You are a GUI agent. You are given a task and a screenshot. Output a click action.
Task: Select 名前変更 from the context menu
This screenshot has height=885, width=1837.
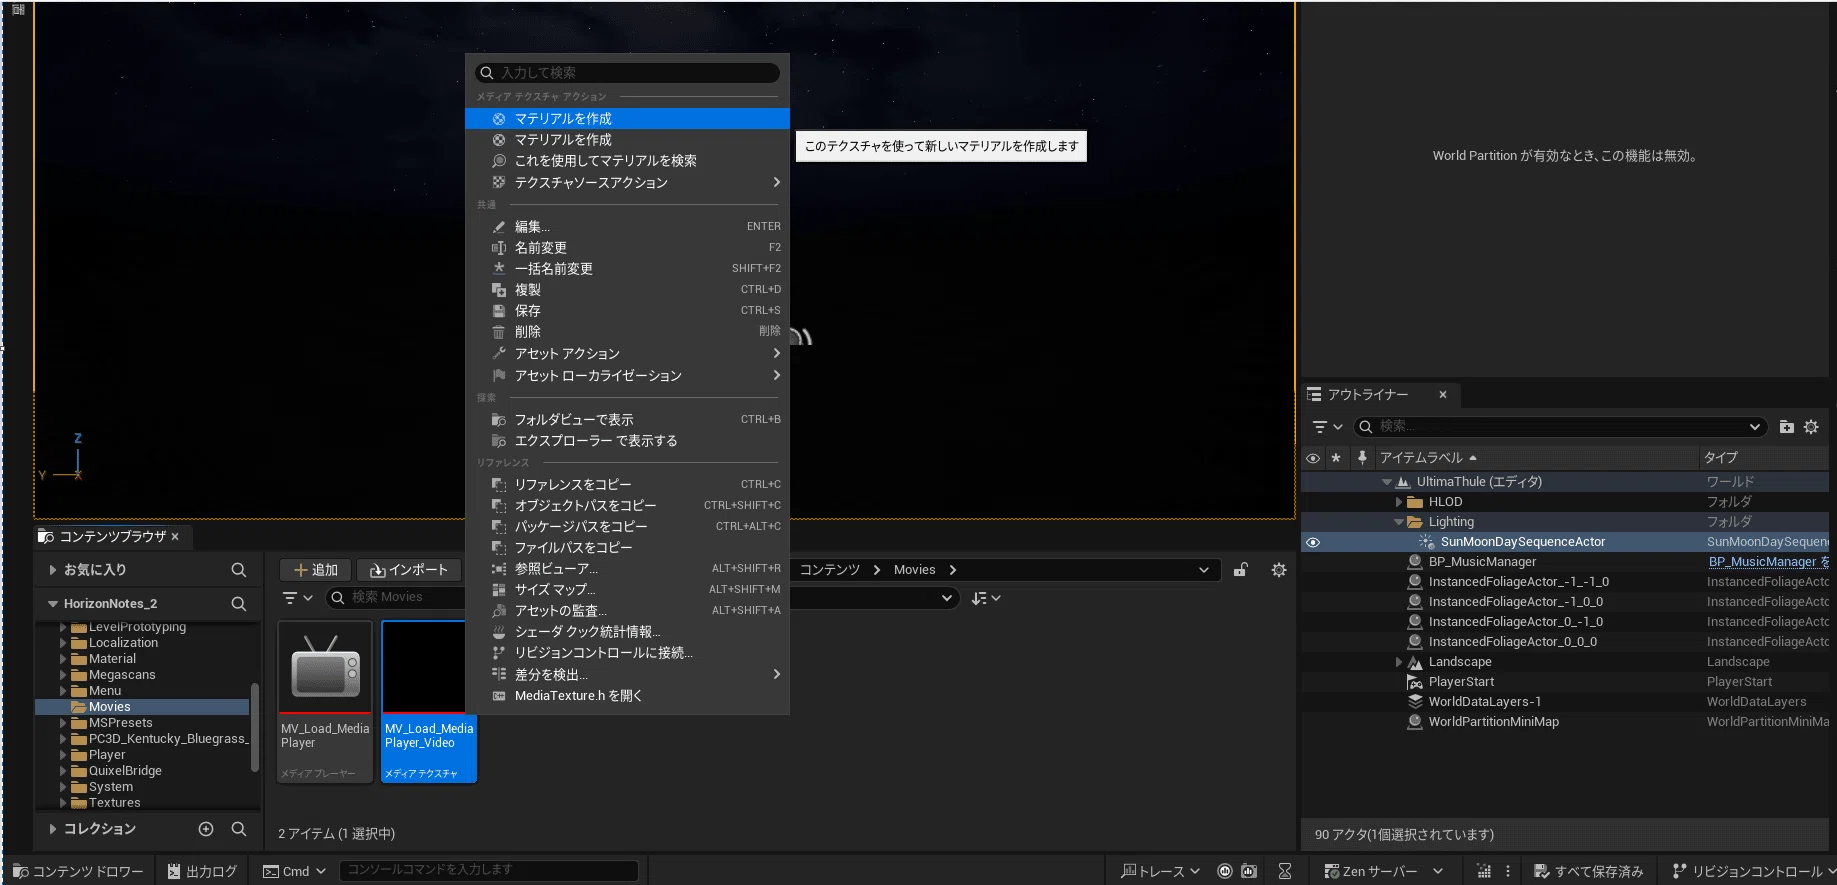628,248
